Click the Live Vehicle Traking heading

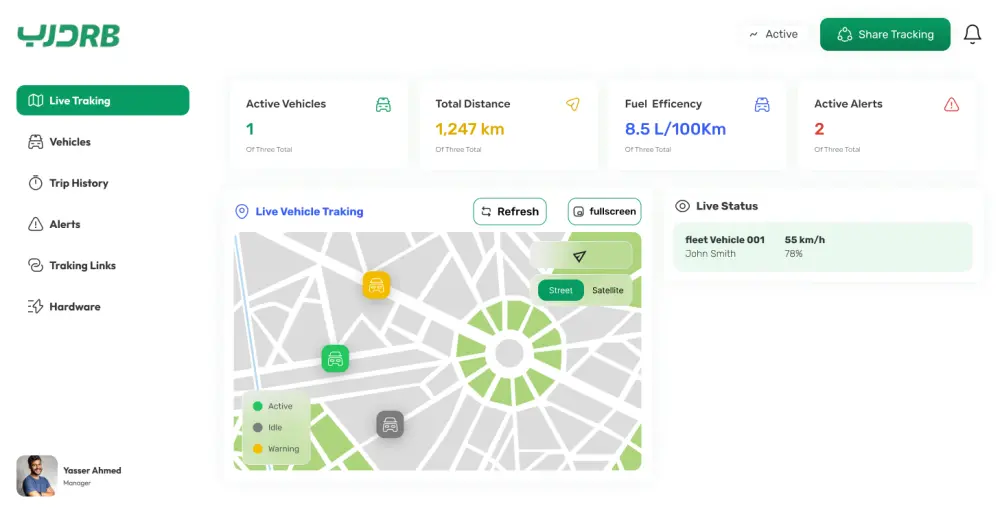309,211
